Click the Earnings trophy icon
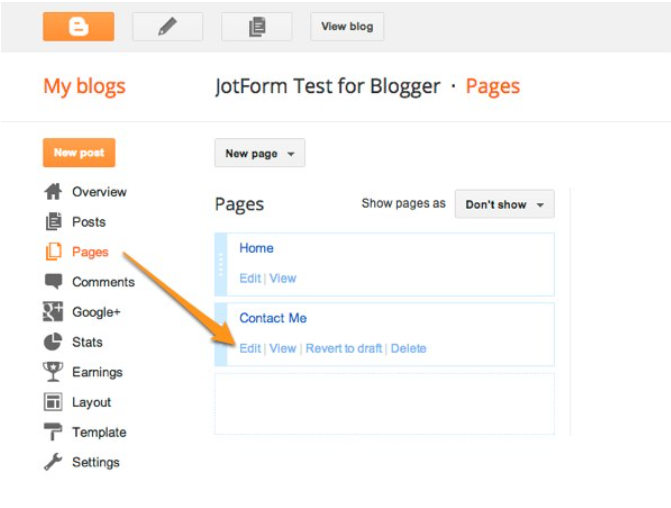 pos(53,371)
